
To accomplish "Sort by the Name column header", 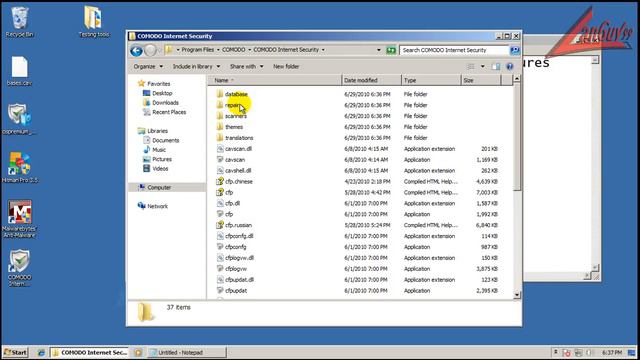I will (275, 80).
